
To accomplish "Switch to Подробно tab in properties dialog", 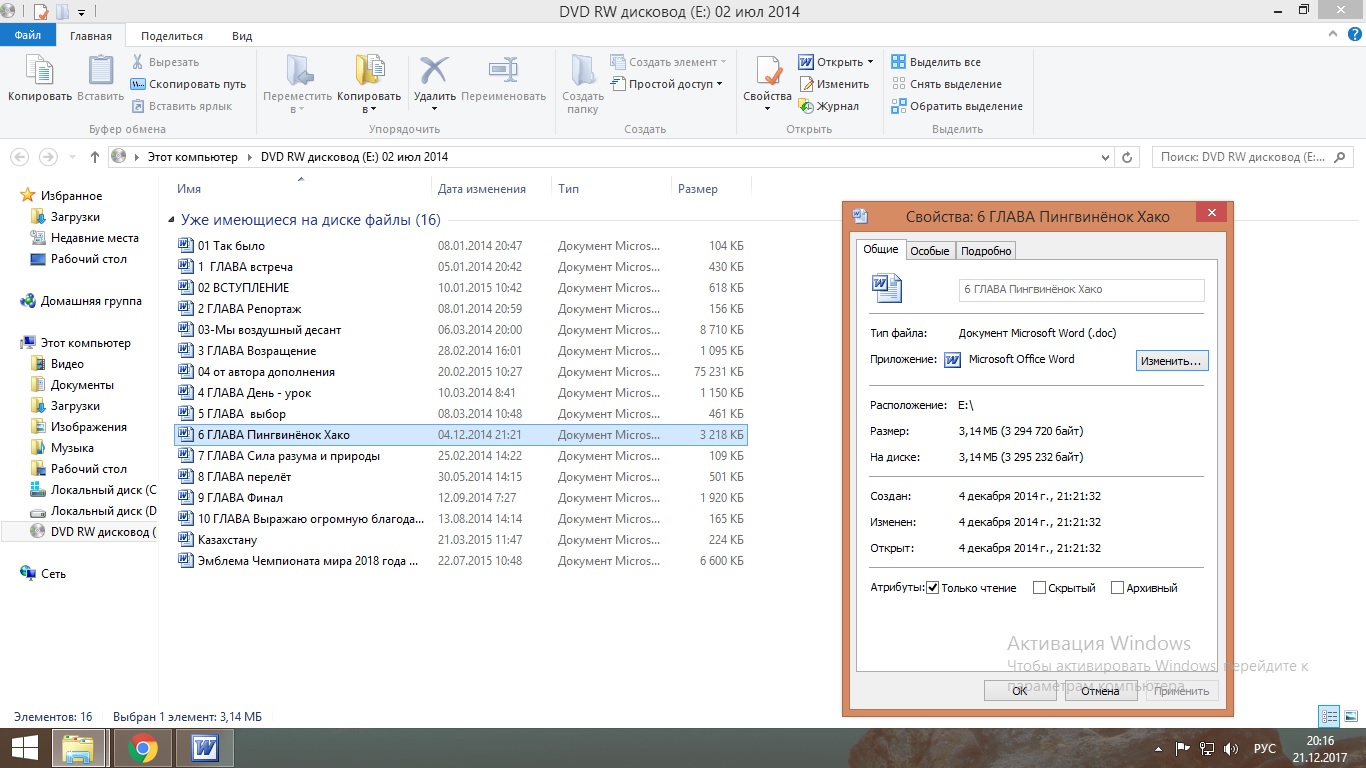I will point(988,251).
